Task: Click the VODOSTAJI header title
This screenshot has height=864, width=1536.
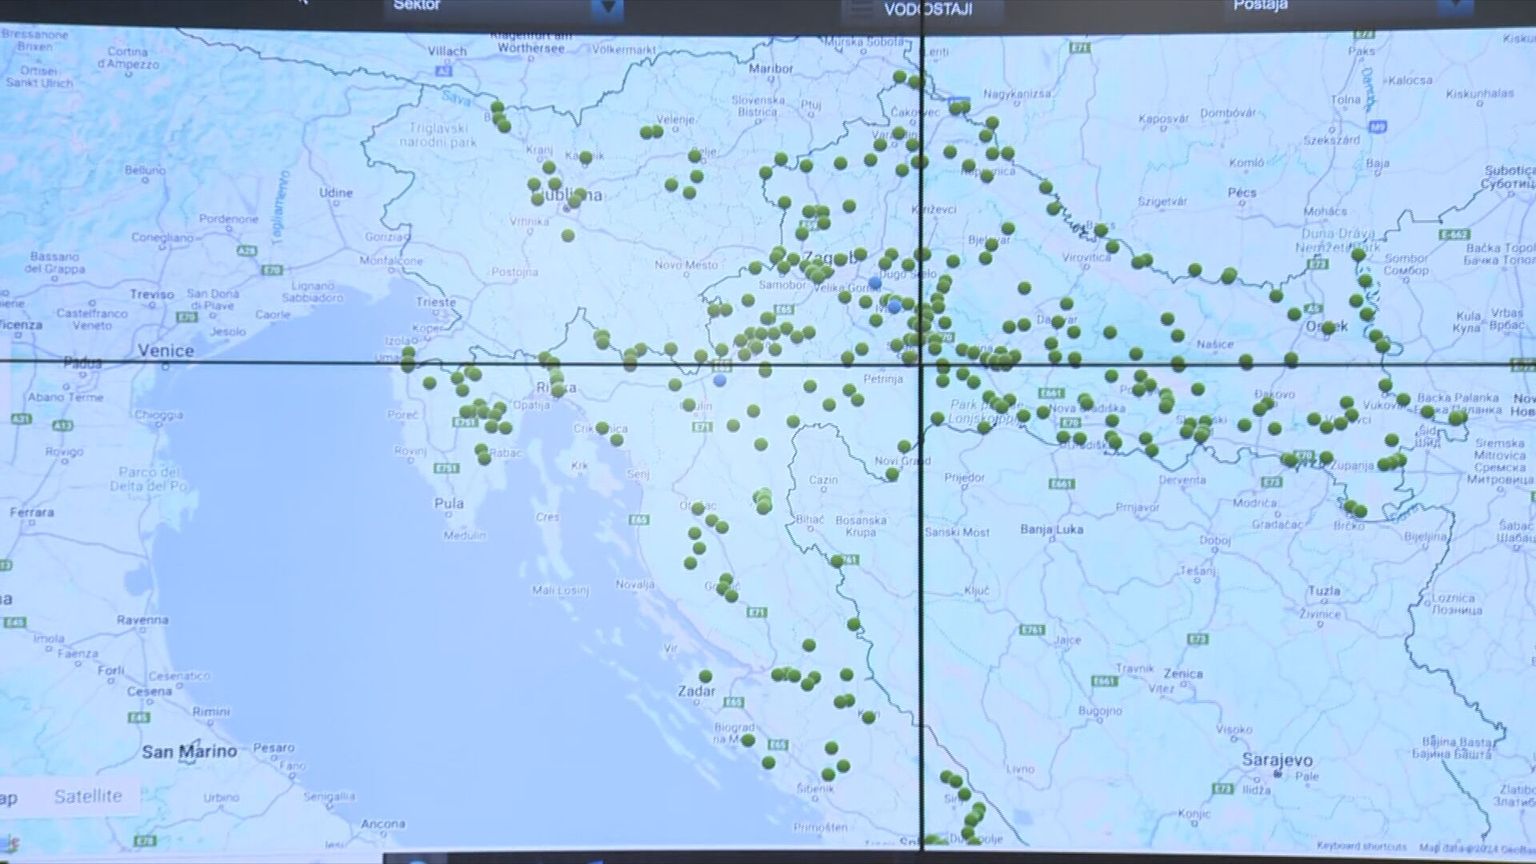Action: tap(928, 10)
